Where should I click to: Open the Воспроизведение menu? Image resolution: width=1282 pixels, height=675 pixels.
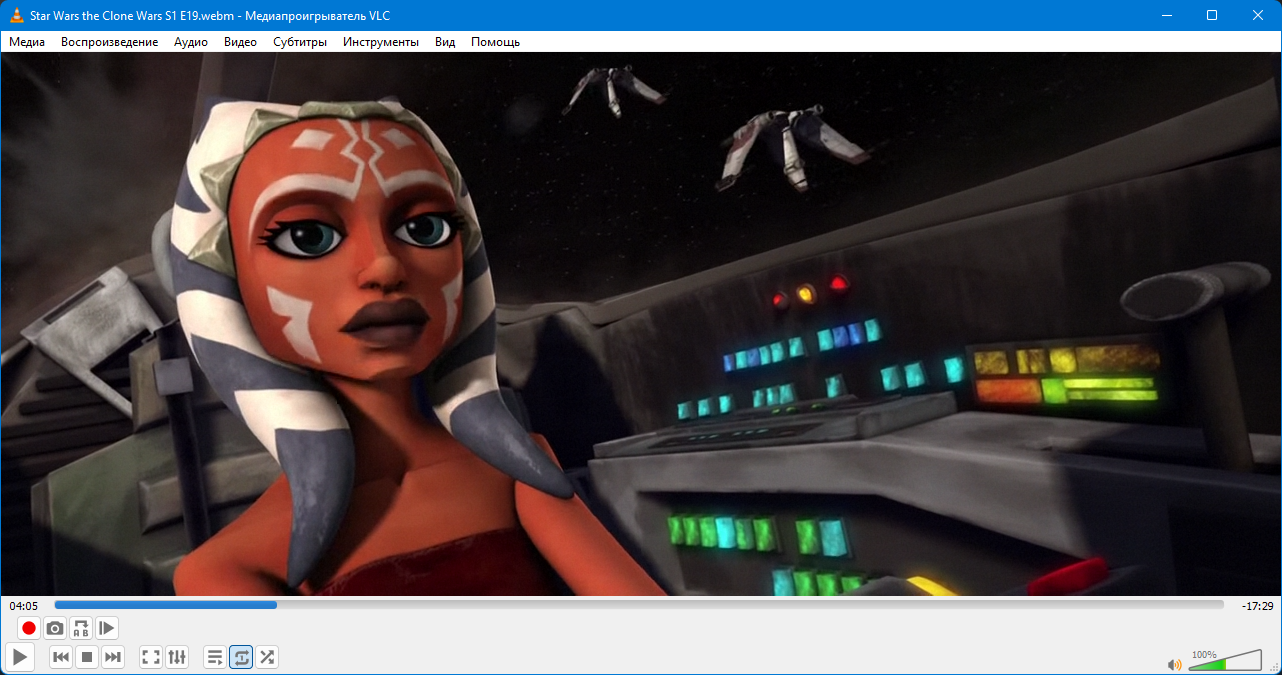[109, 42]
